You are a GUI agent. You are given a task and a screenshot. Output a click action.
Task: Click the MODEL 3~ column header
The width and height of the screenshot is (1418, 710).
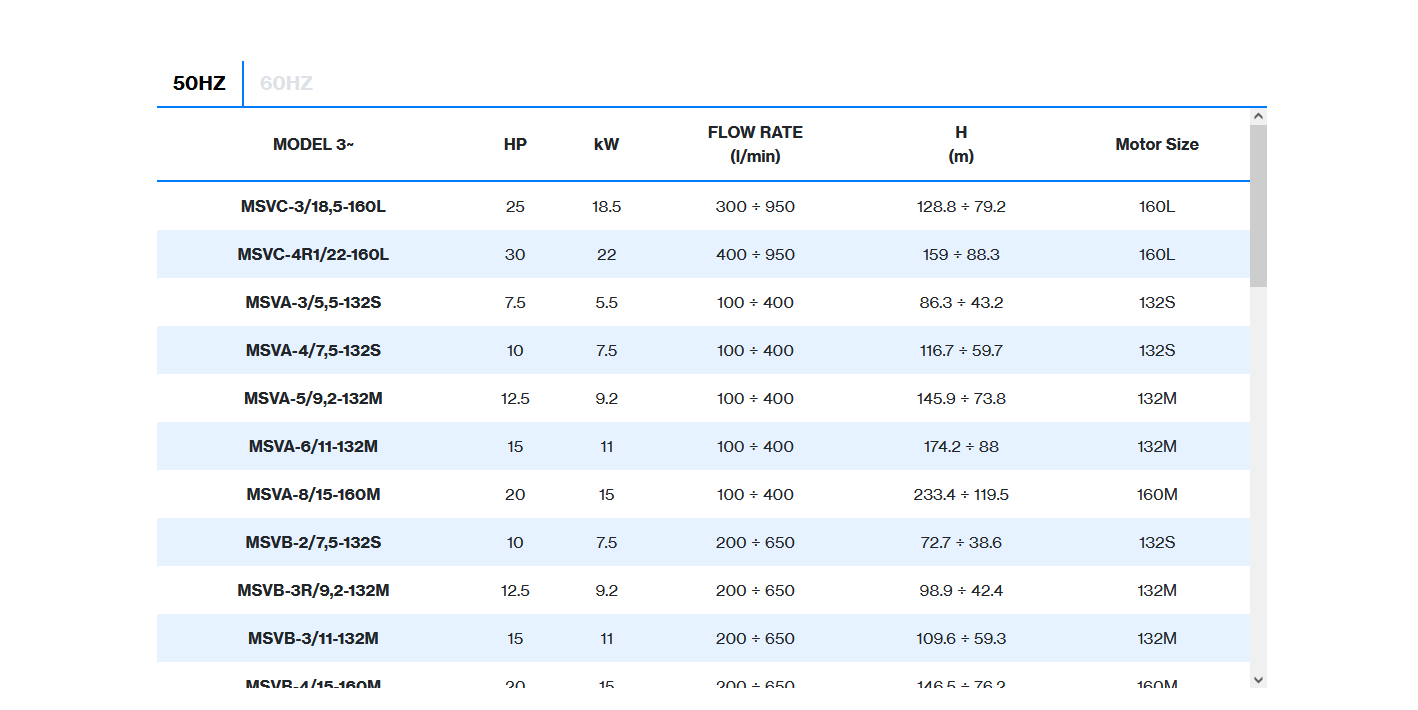(x=313, y=144)
